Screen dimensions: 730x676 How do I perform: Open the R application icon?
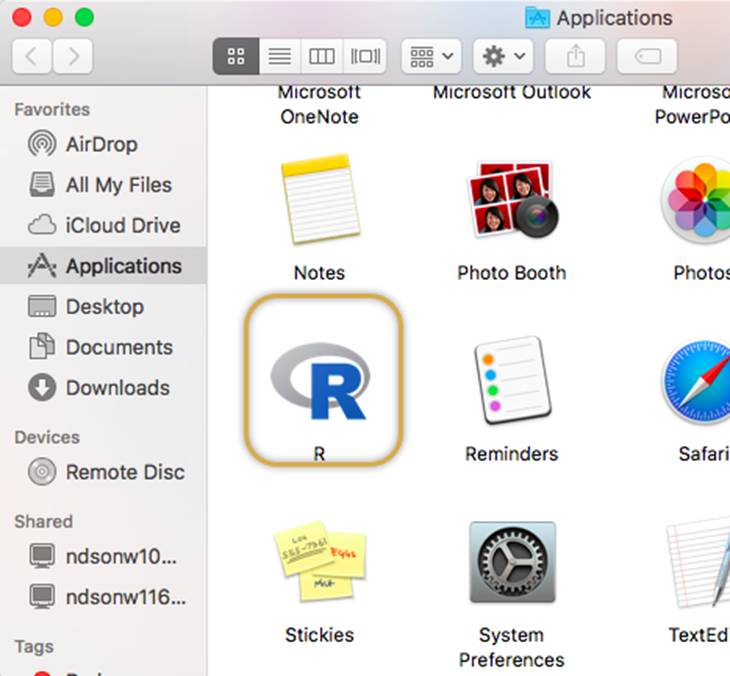point(320,380)
